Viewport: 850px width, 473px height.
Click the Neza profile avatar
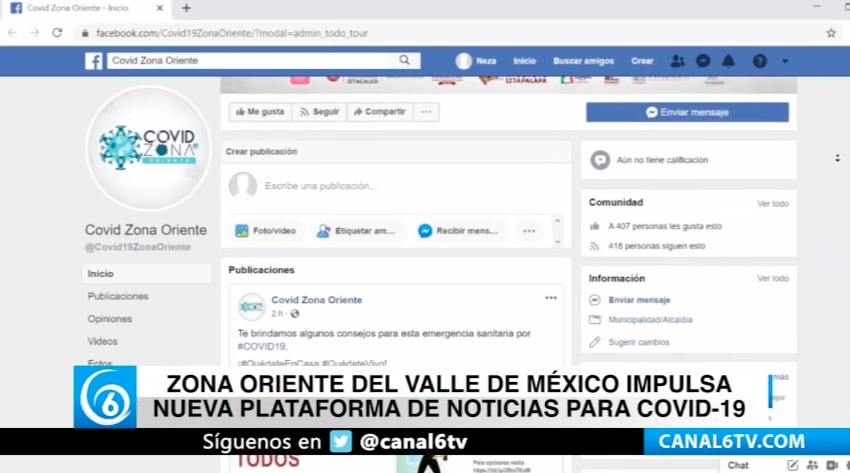pyautogui.click(x=463, y=61)
